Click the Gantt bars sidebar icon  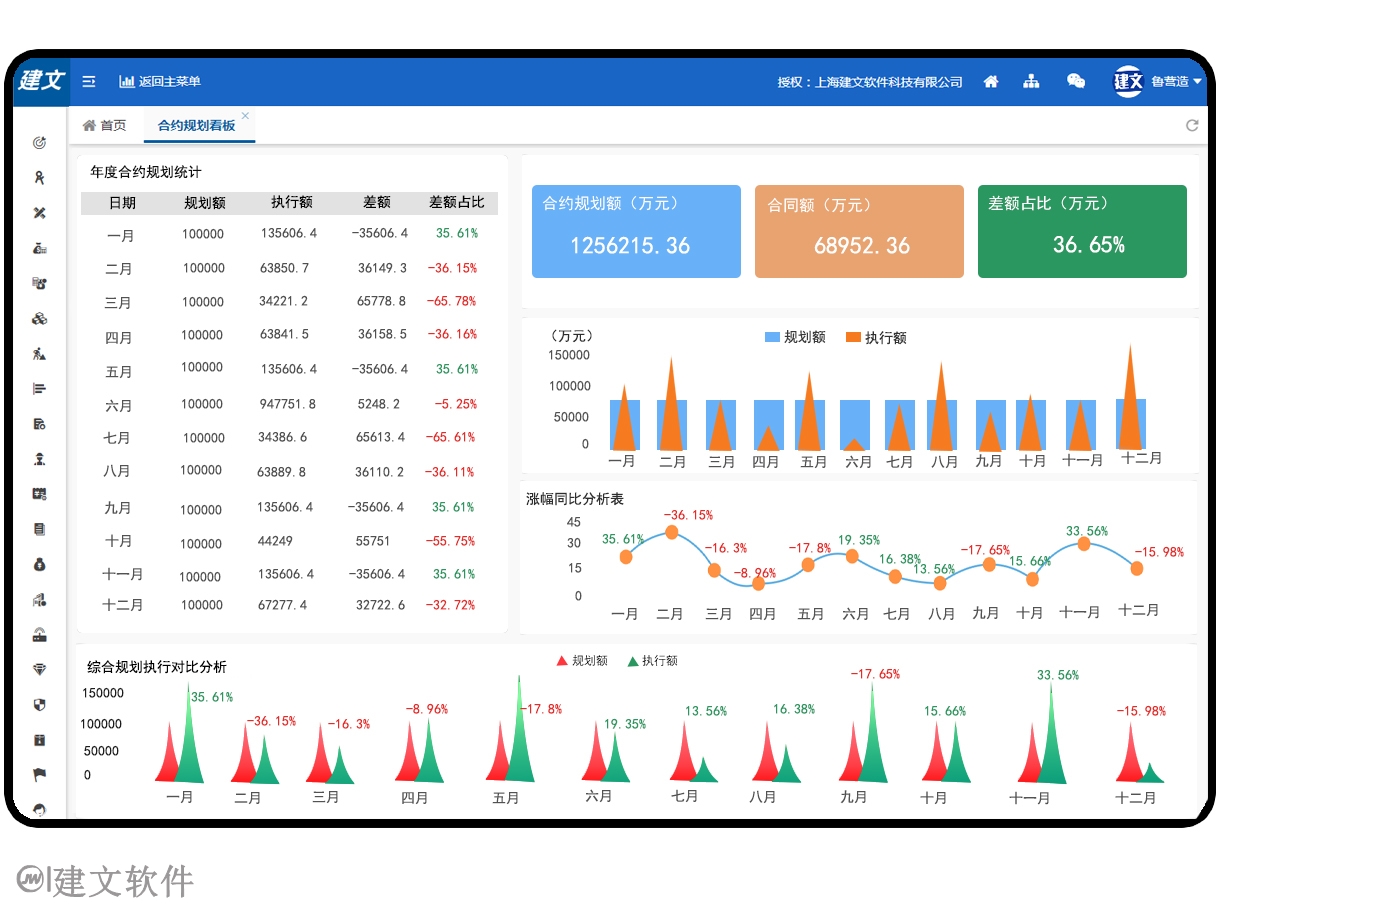point(39,389)
